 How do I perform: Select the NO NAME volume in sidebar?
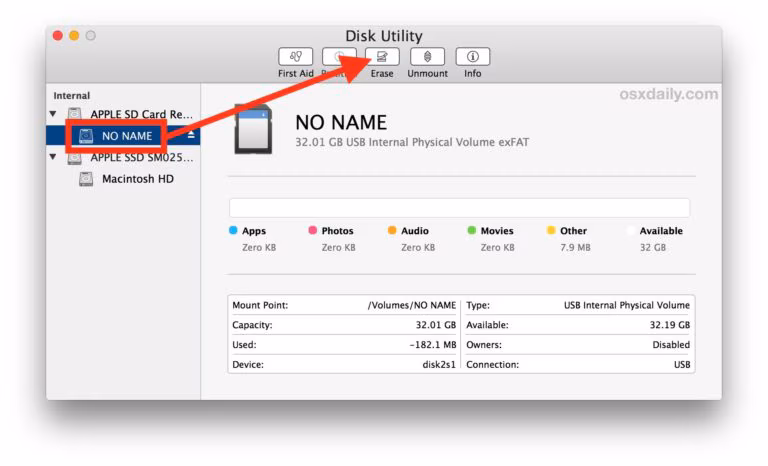click(x=123, y=136)
